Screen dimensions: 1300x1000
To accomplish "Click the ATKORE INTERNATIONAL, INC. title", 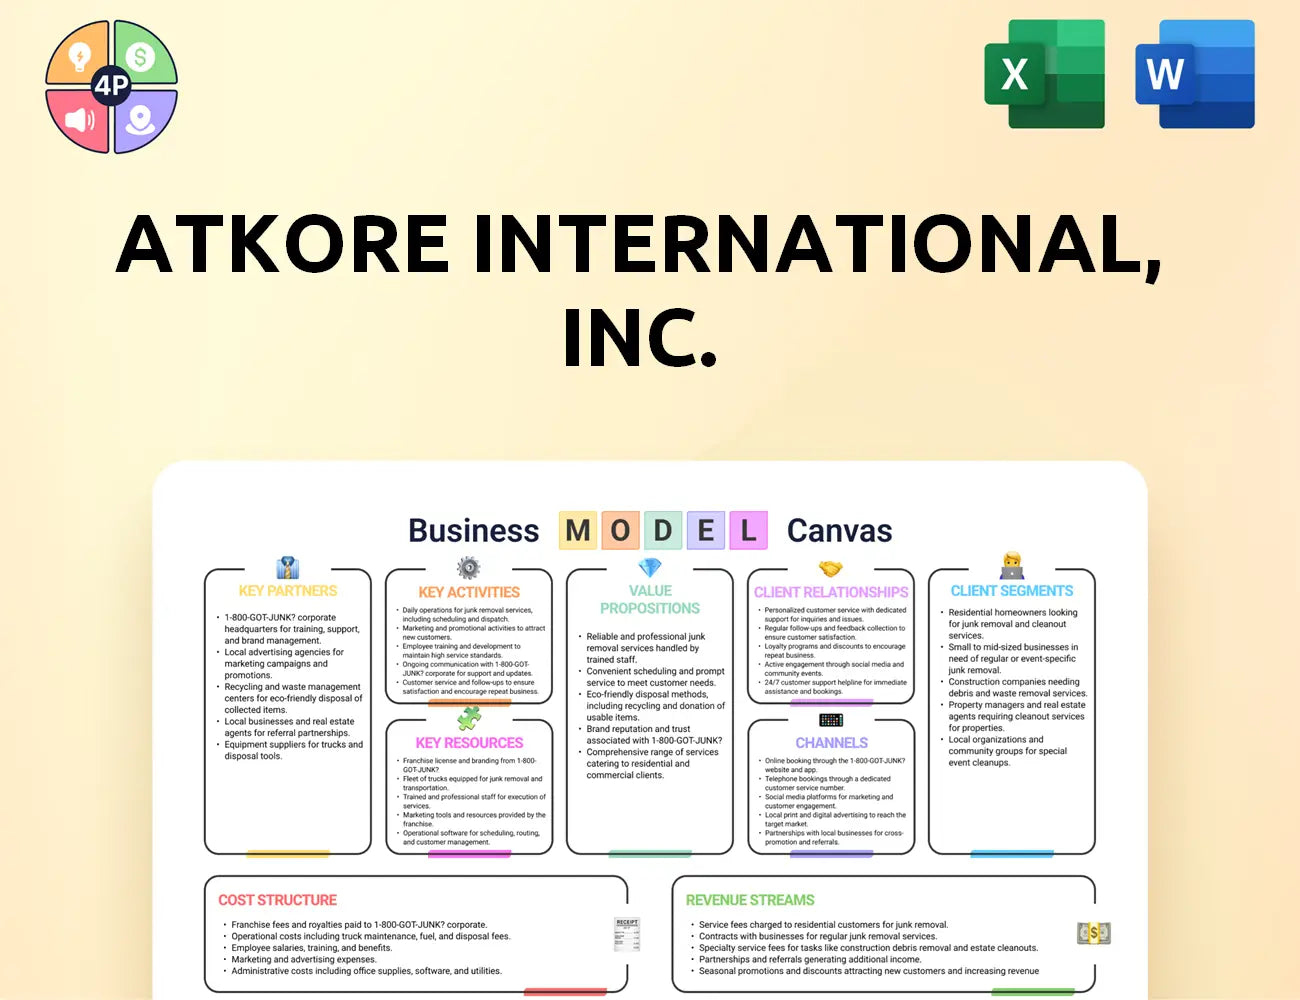I will coord(640,290).
